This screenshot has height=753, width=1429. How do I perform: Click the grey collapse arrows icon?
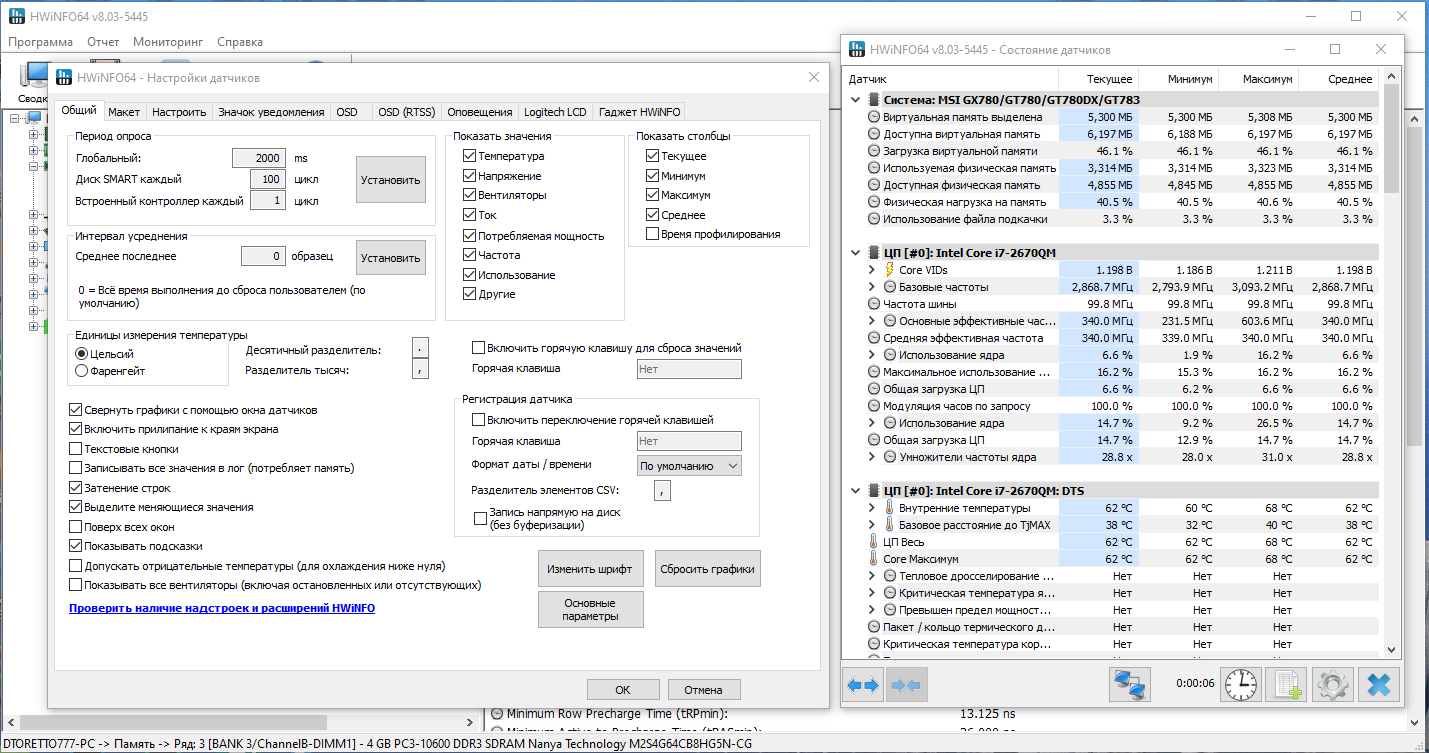(x=905, y=685)
